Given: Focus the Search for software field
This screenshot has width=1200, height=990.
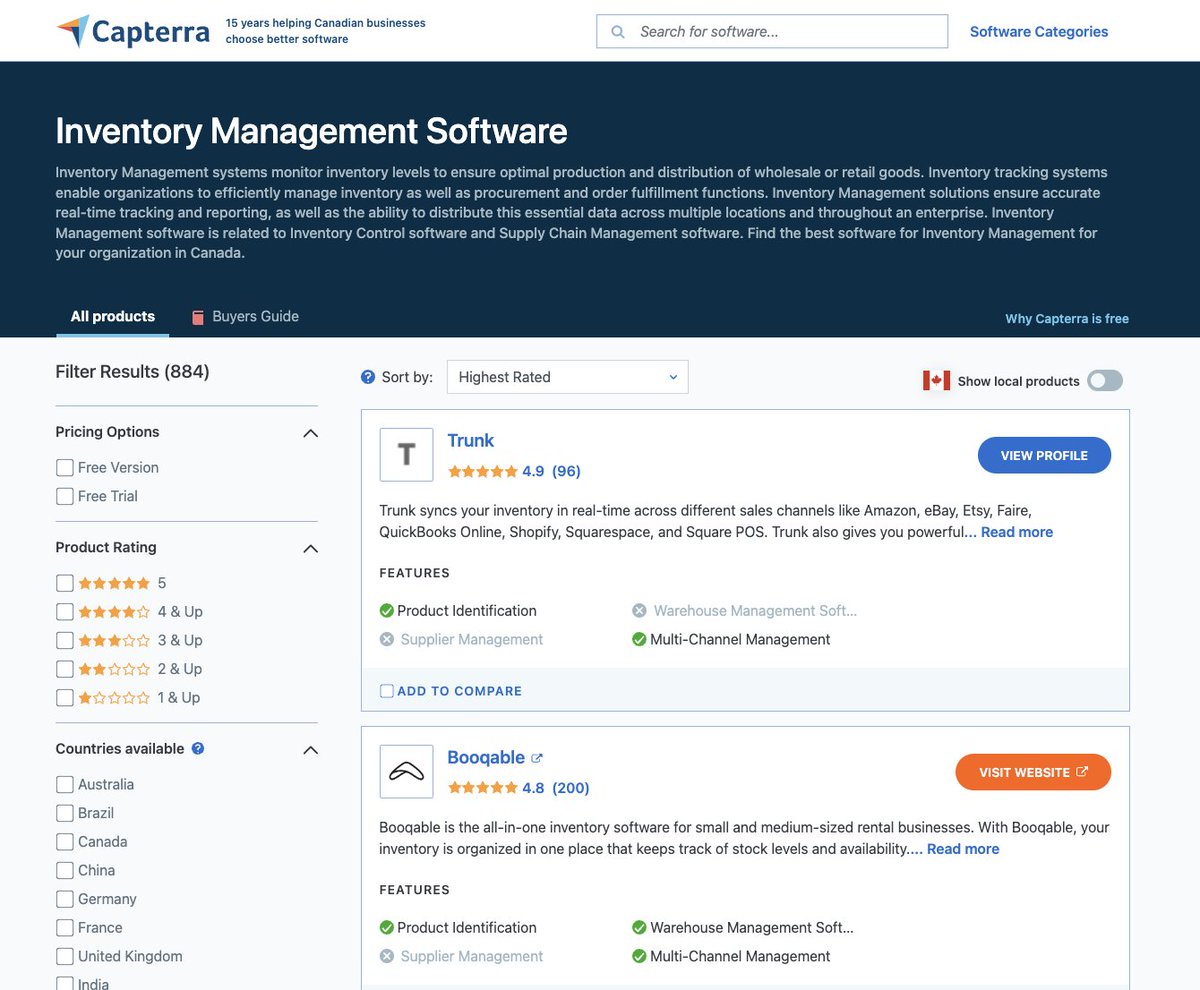Looking at the screenshot, I should (x=772, y=32).
